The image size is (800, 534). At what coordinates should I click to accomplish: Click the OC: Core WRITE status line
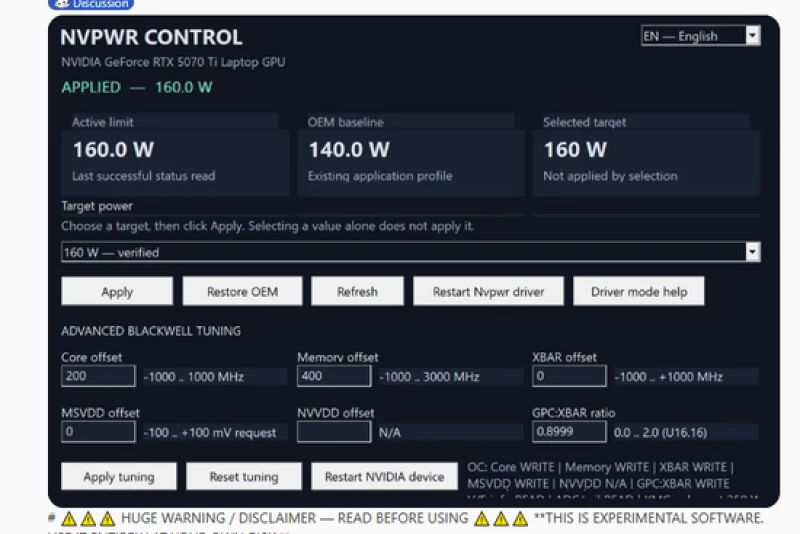(600, 467)
